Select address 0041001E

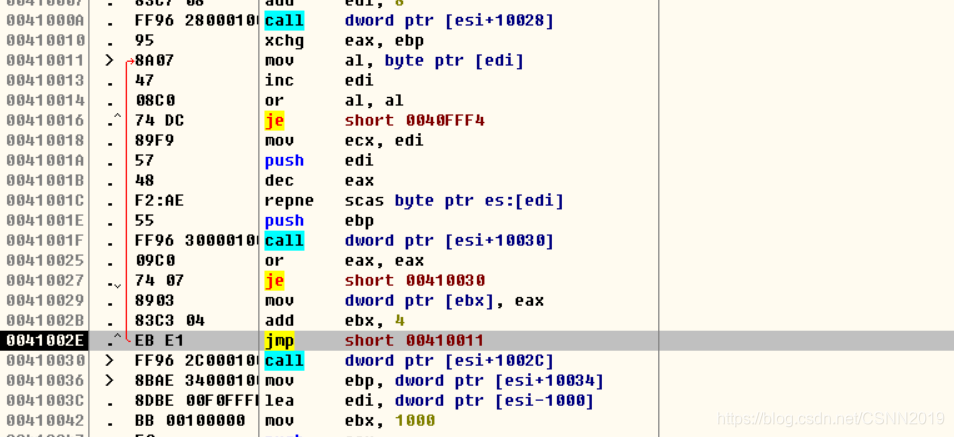point(45,220)
